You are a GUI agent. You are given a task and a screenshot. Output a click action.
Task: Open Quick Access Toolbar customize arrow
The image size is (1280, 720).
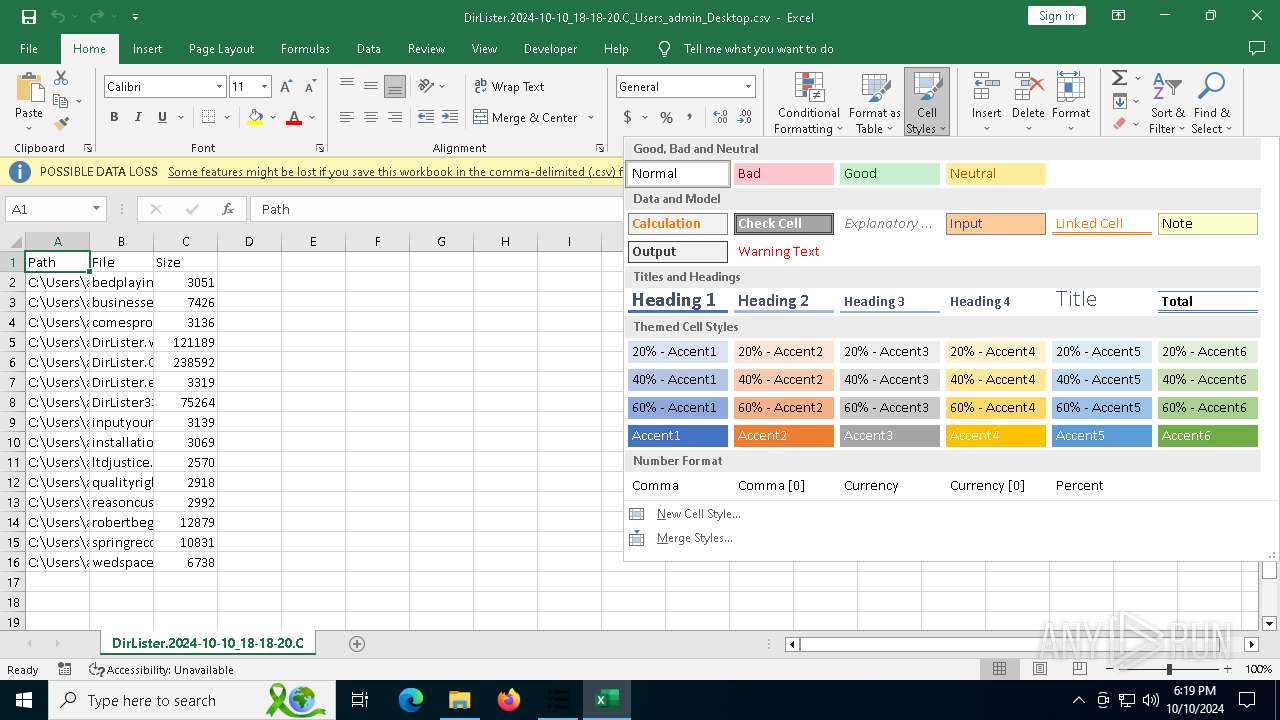[135, 17]
